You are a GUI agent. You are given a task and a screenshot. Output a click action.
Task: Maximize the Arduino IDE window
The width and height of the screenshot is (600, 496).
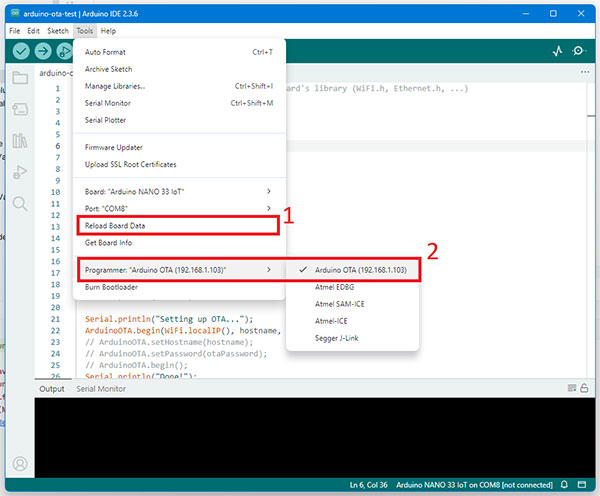point(553,13)
